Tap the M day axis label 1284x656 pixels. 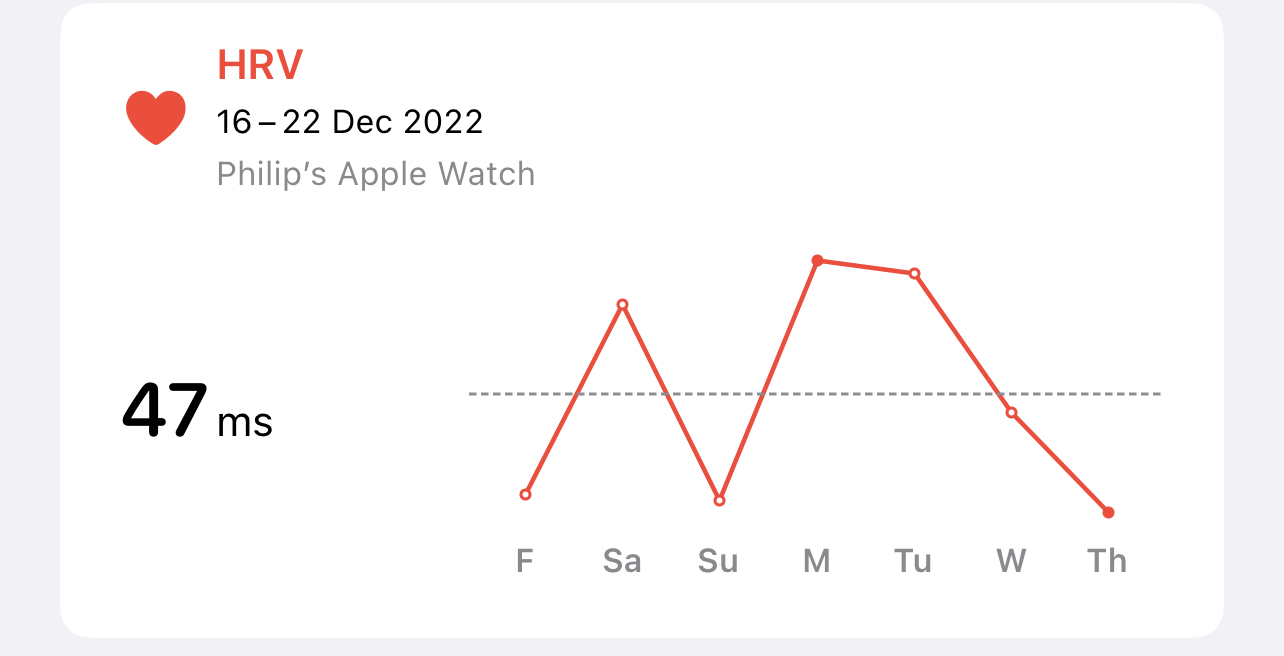pyautogui.click(x=817, y=561)
